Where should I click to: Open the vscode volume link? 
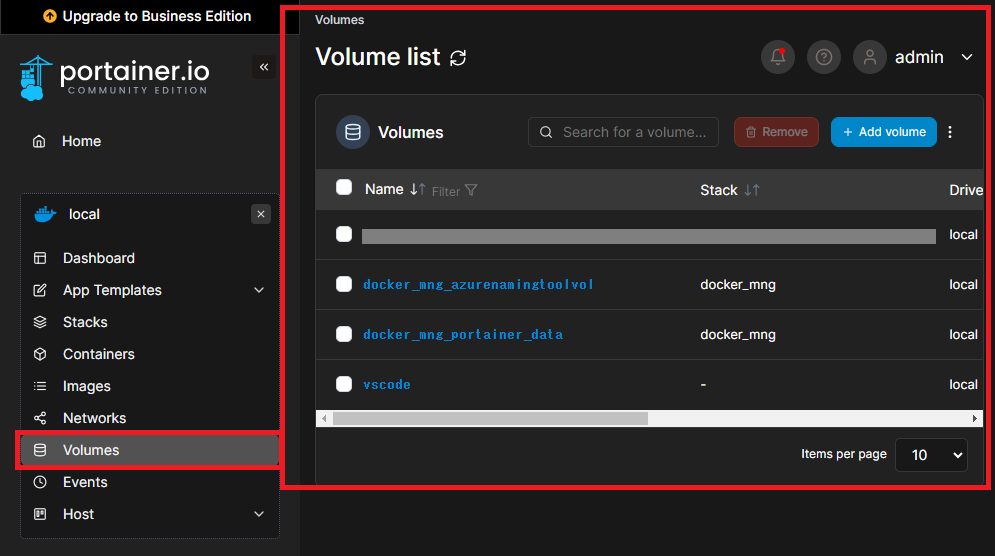386,385
